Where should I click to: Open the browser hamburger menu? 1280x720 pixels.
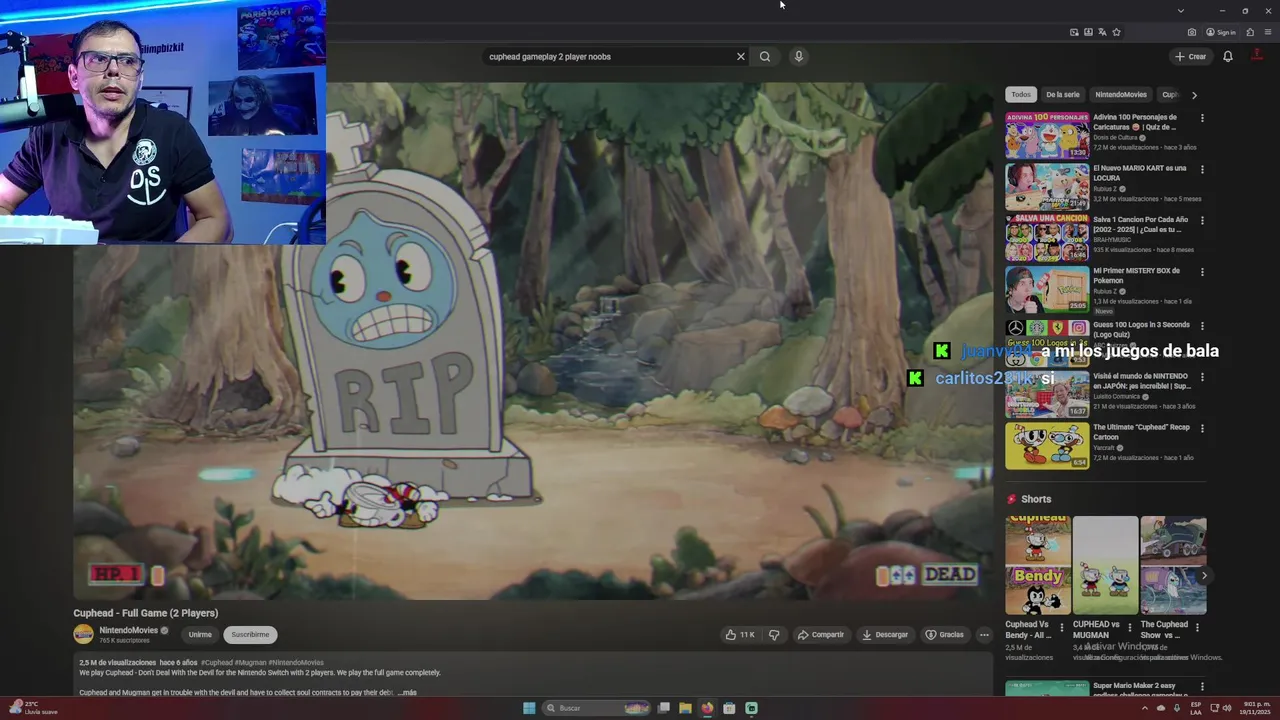pos(1268,32)
